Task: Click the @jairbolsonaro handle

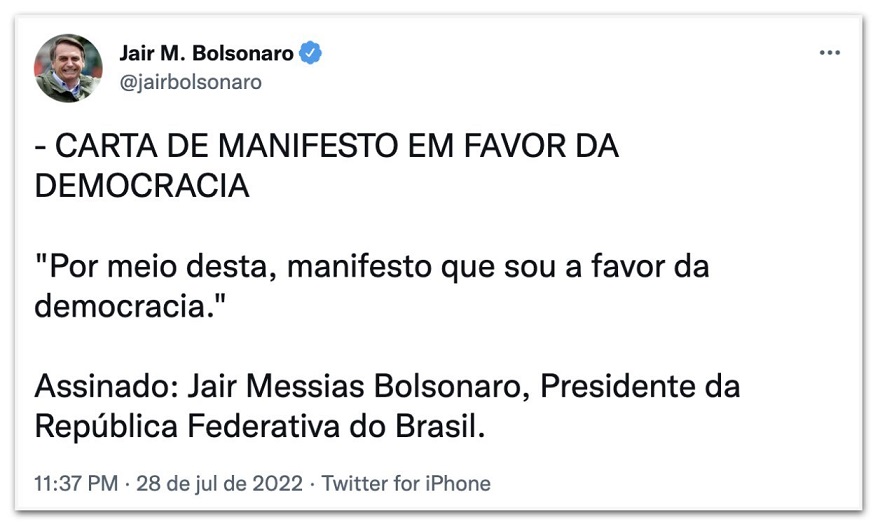Action: (x=190, y=82)
